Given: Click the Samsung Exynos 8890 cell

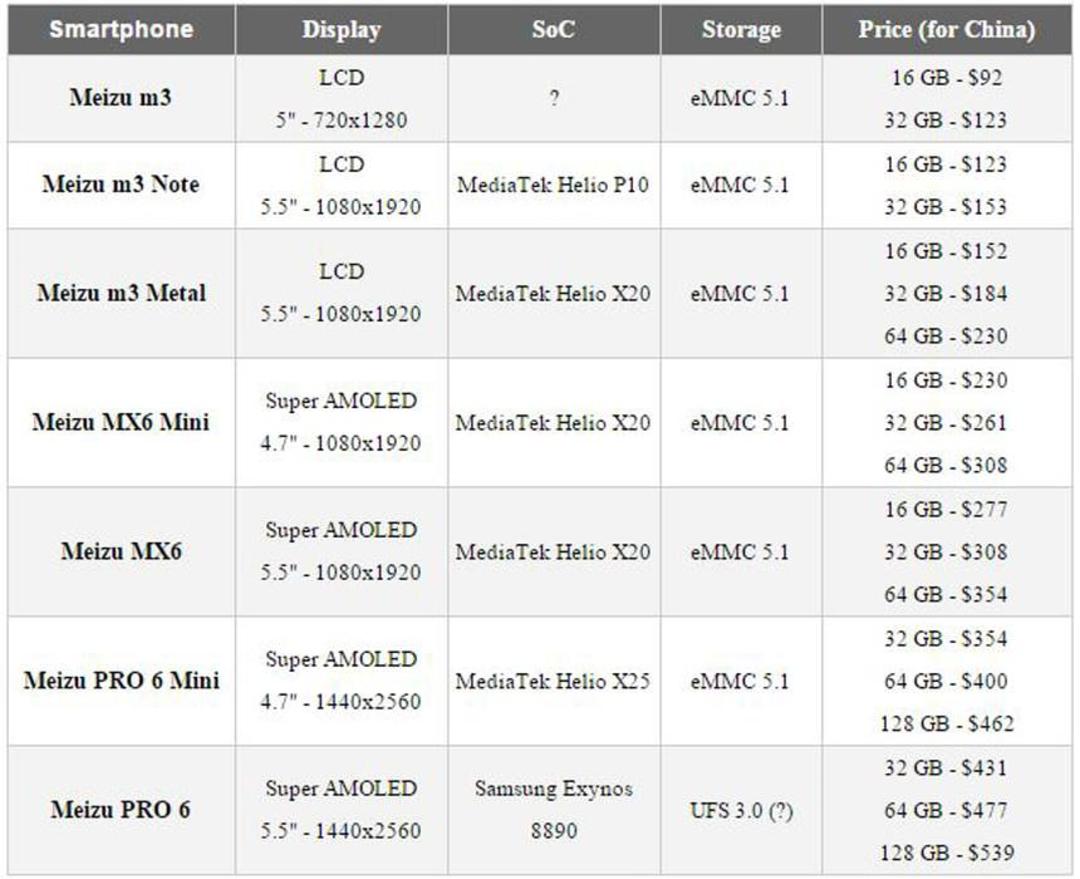Looking at the screenshot, I should (554, 809).
